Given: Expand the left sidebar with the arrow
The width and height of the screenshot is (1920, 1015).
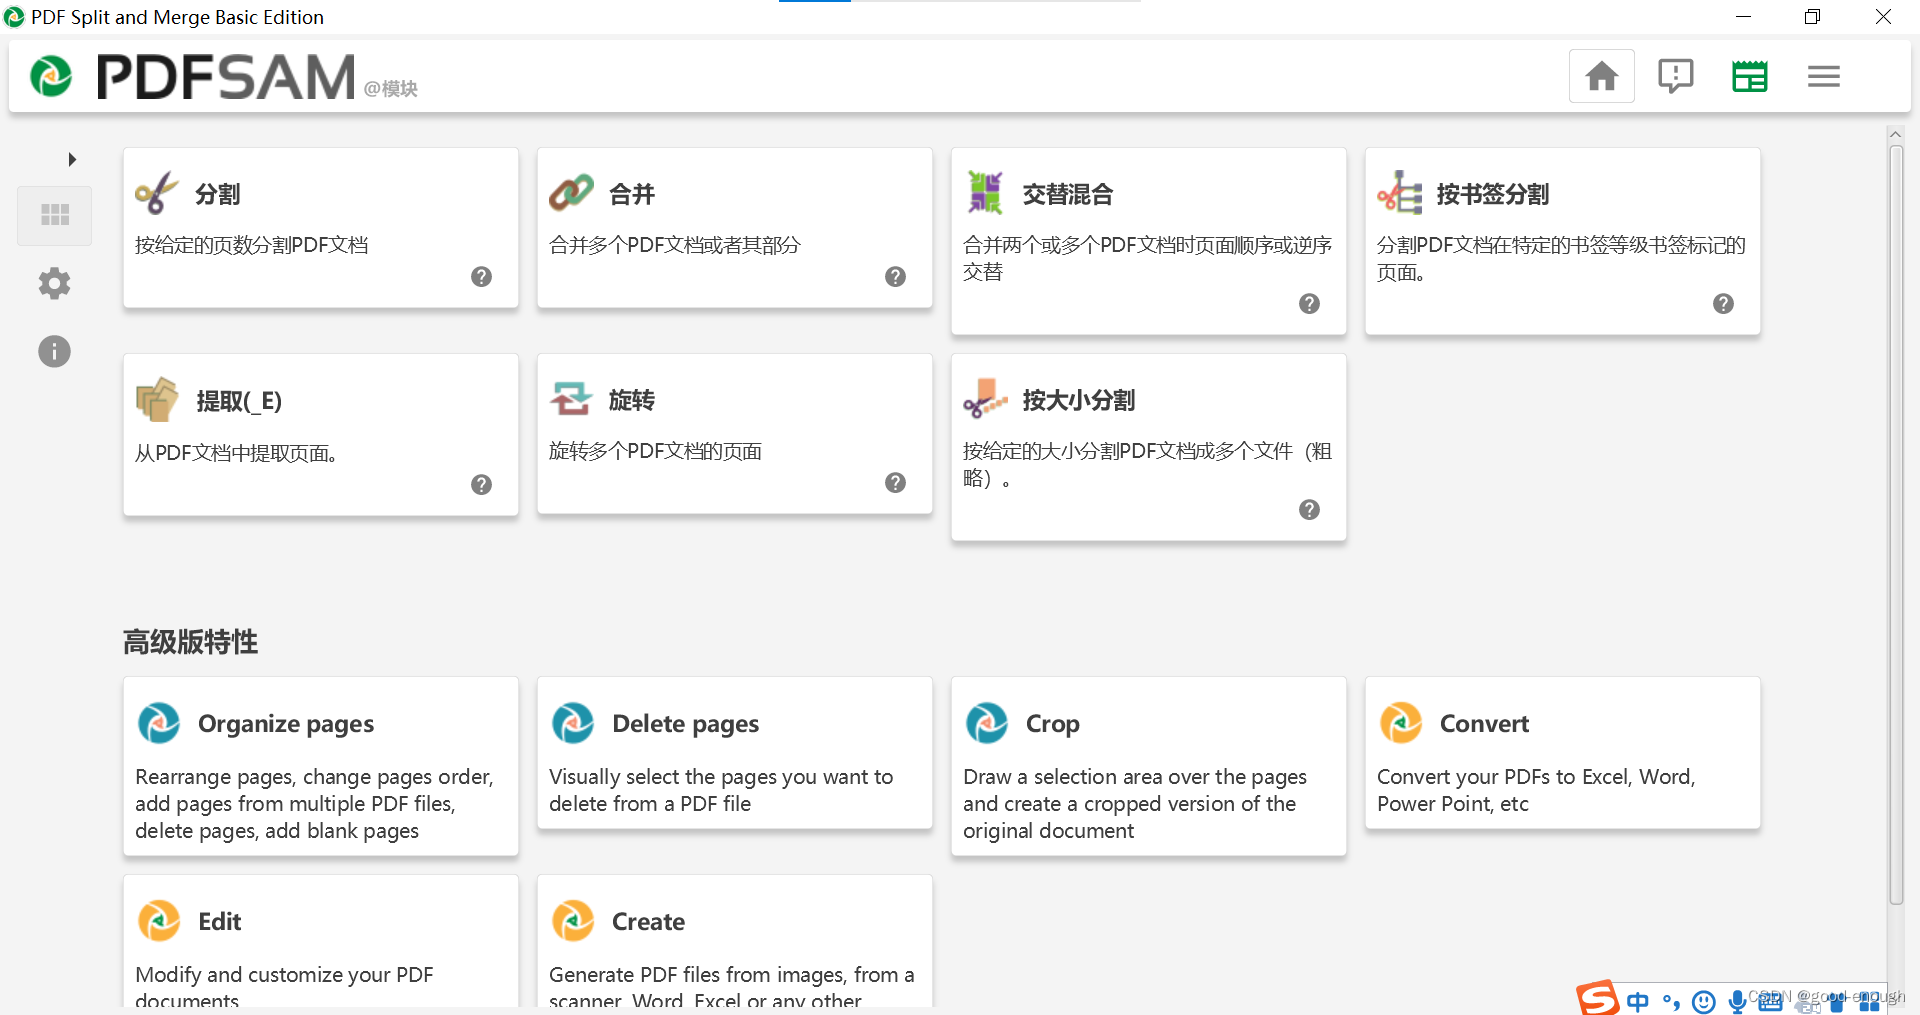Looking at the screenshot, I should click(71, 159).
